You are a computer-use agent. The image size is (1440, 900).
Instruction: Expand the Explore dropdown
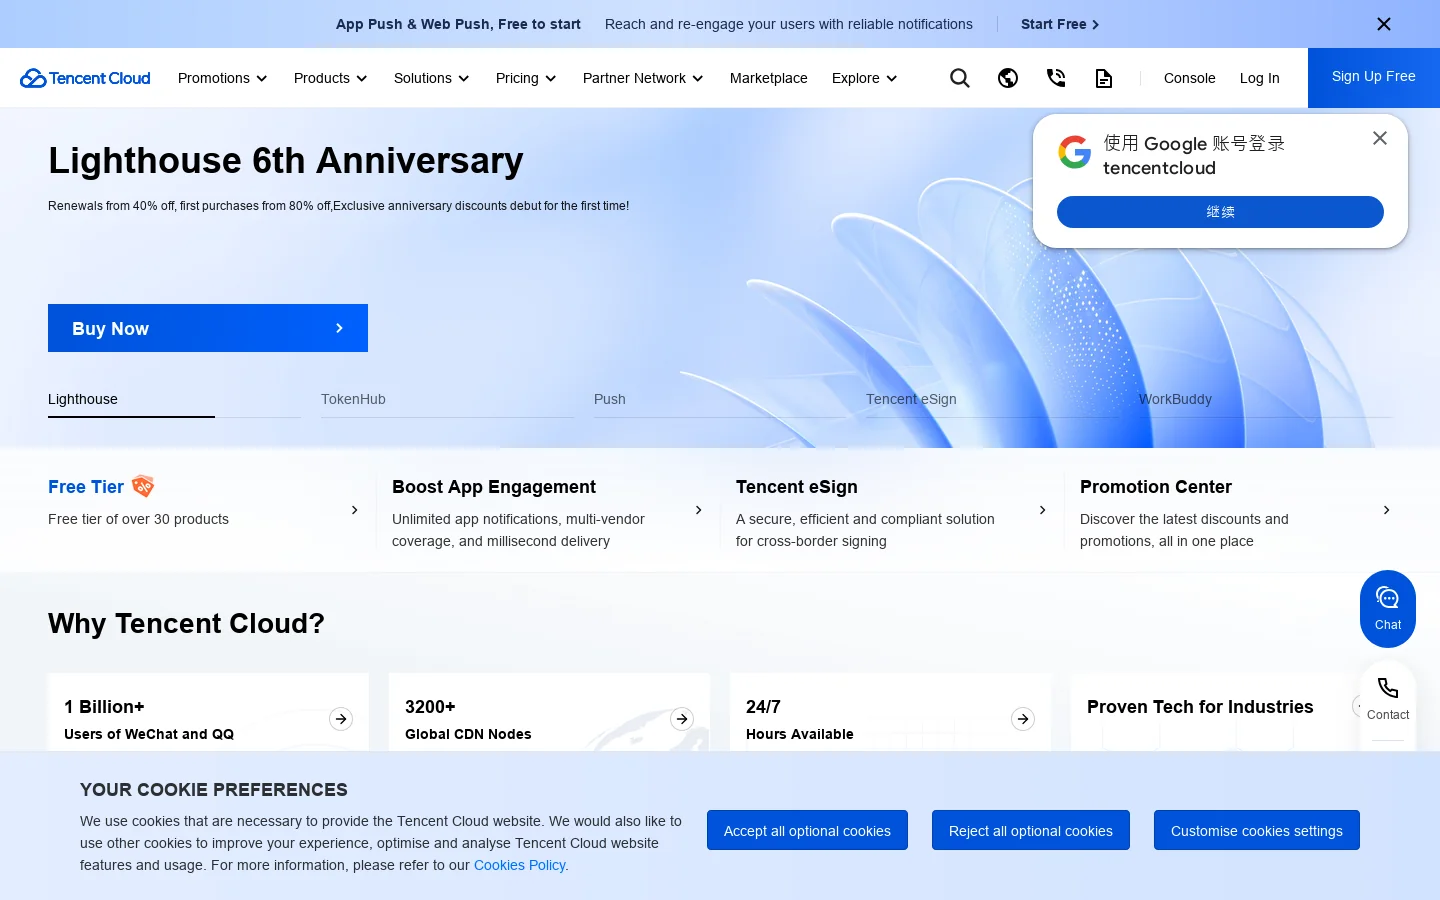tap(864, 78)
